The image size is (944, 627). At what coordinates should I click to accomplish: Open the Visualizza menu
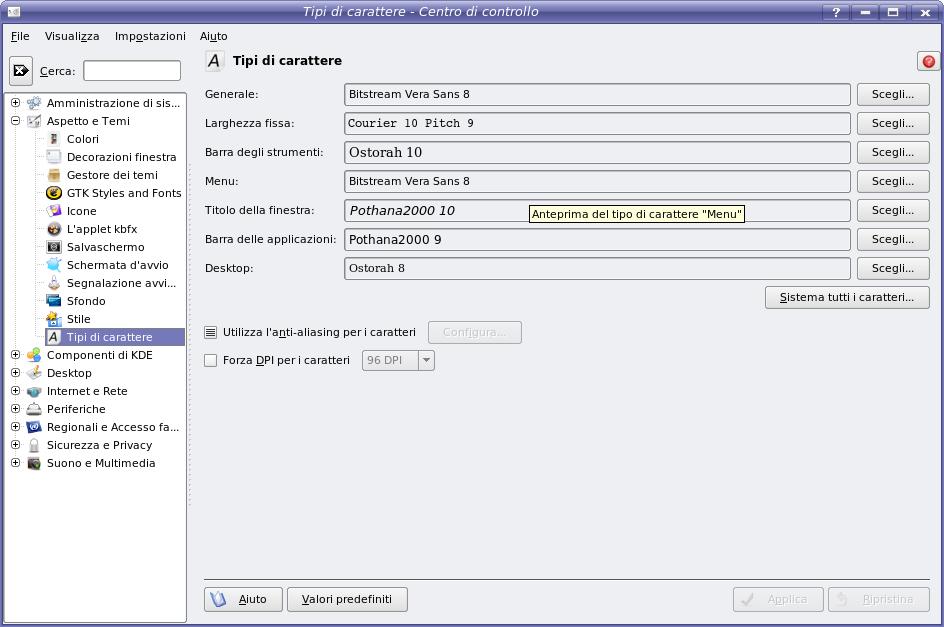pos(72,36)
